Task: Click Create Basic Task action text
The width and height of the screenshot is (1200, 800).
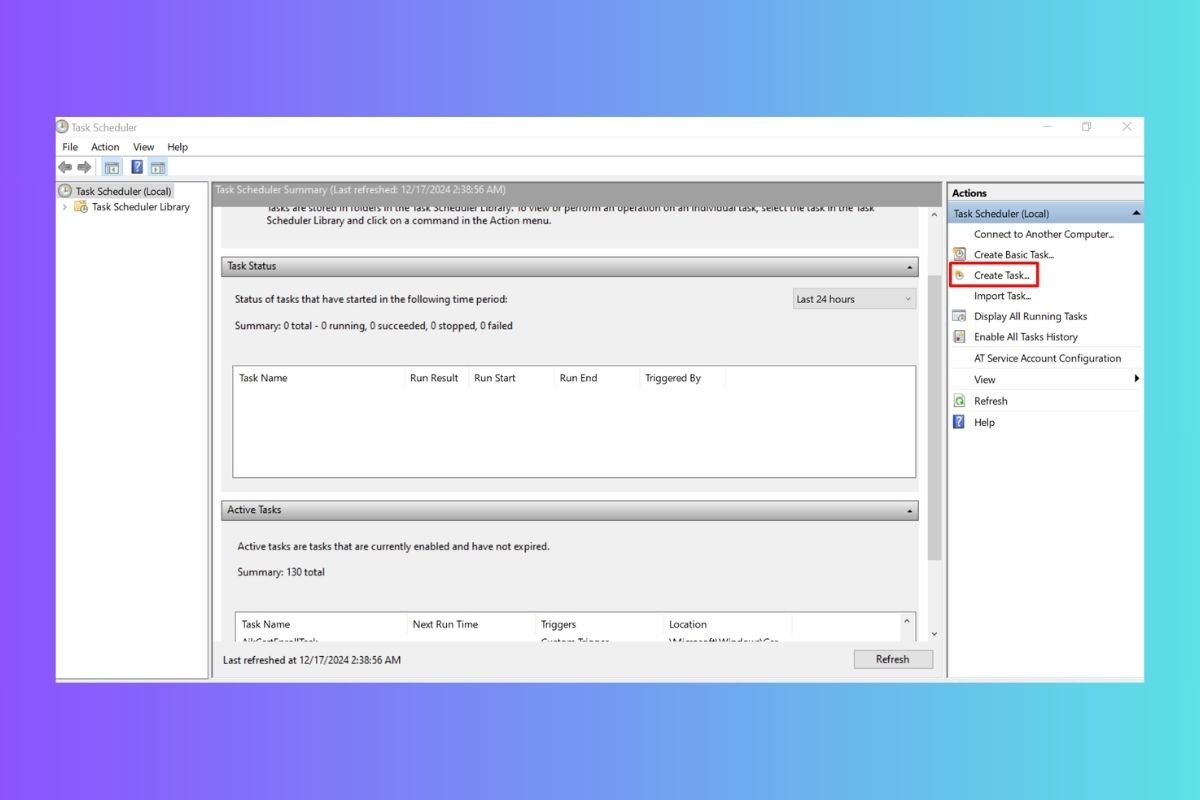Action: click(x=1014, y=254)
